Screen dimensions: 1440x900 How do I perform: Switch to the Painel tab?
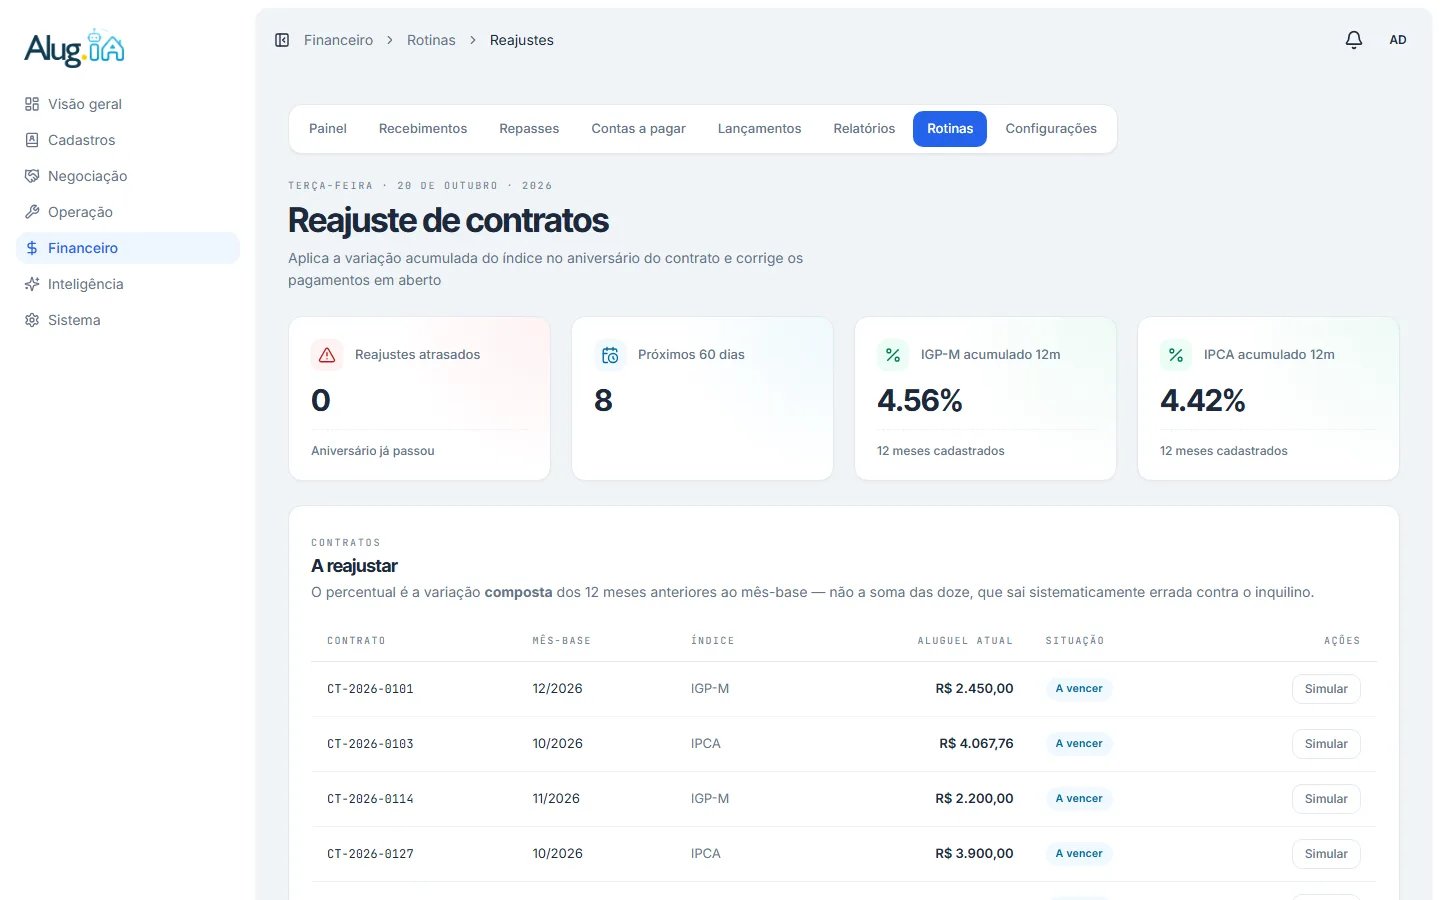coord(328,129)
